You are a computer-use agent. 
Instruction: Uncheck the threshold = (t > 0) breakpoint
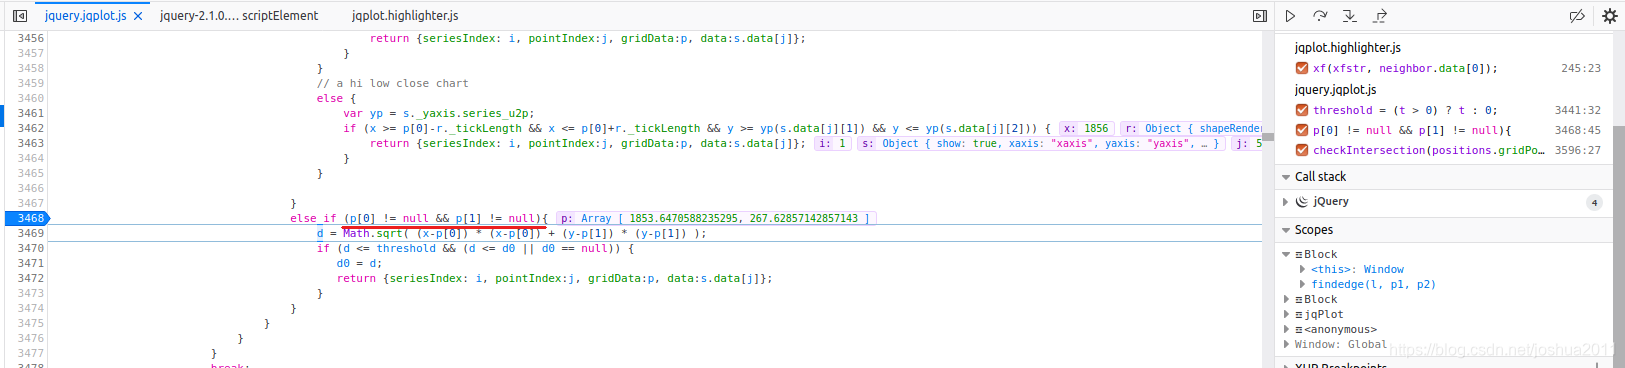pos(1301,110)
